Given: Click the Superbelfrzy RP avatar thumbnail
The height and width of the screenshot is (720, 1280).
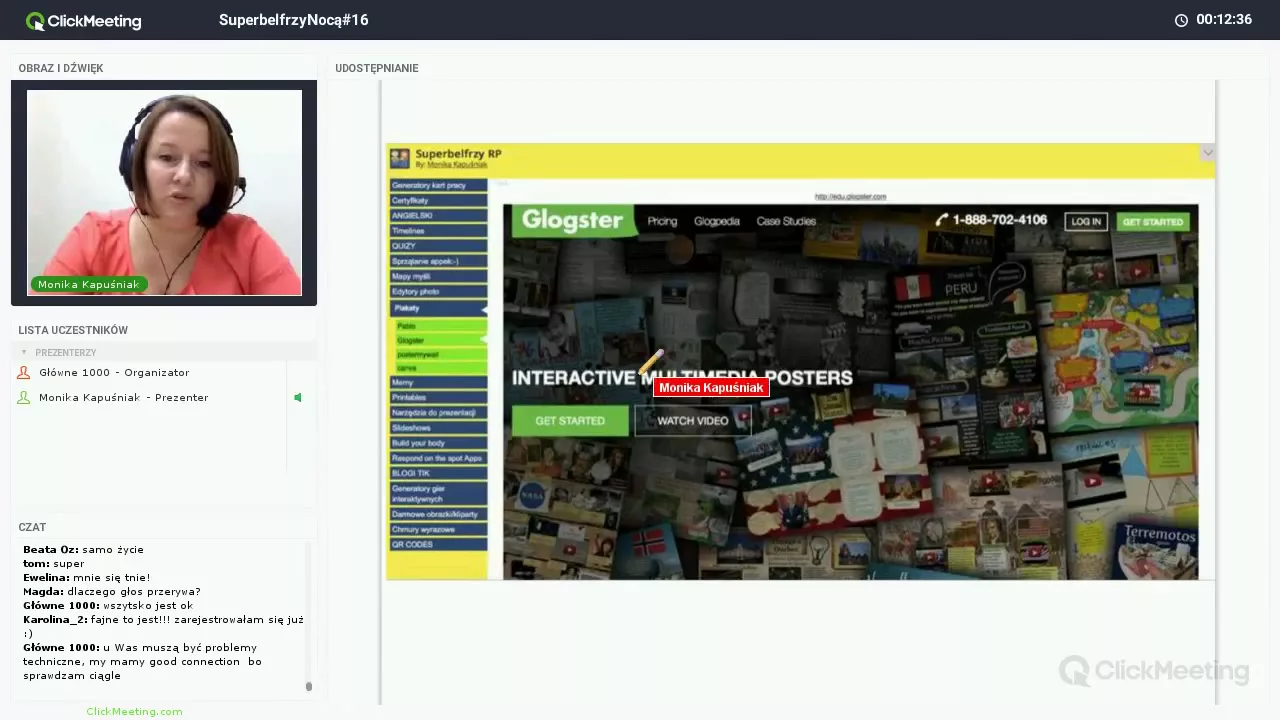Looking at the screenshot, I should [400, 158].
